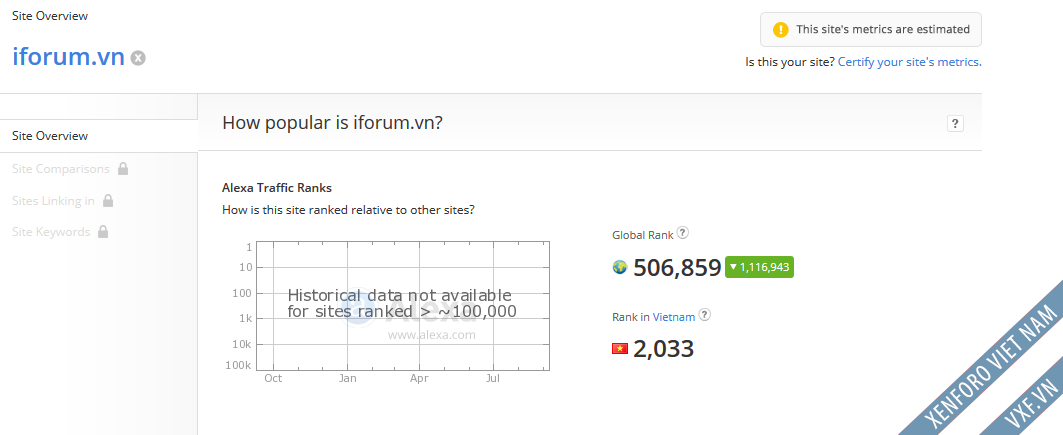This screenshot has height=435, width=1063.
Task: Click the iforum.vn site title
Action: 68,57
